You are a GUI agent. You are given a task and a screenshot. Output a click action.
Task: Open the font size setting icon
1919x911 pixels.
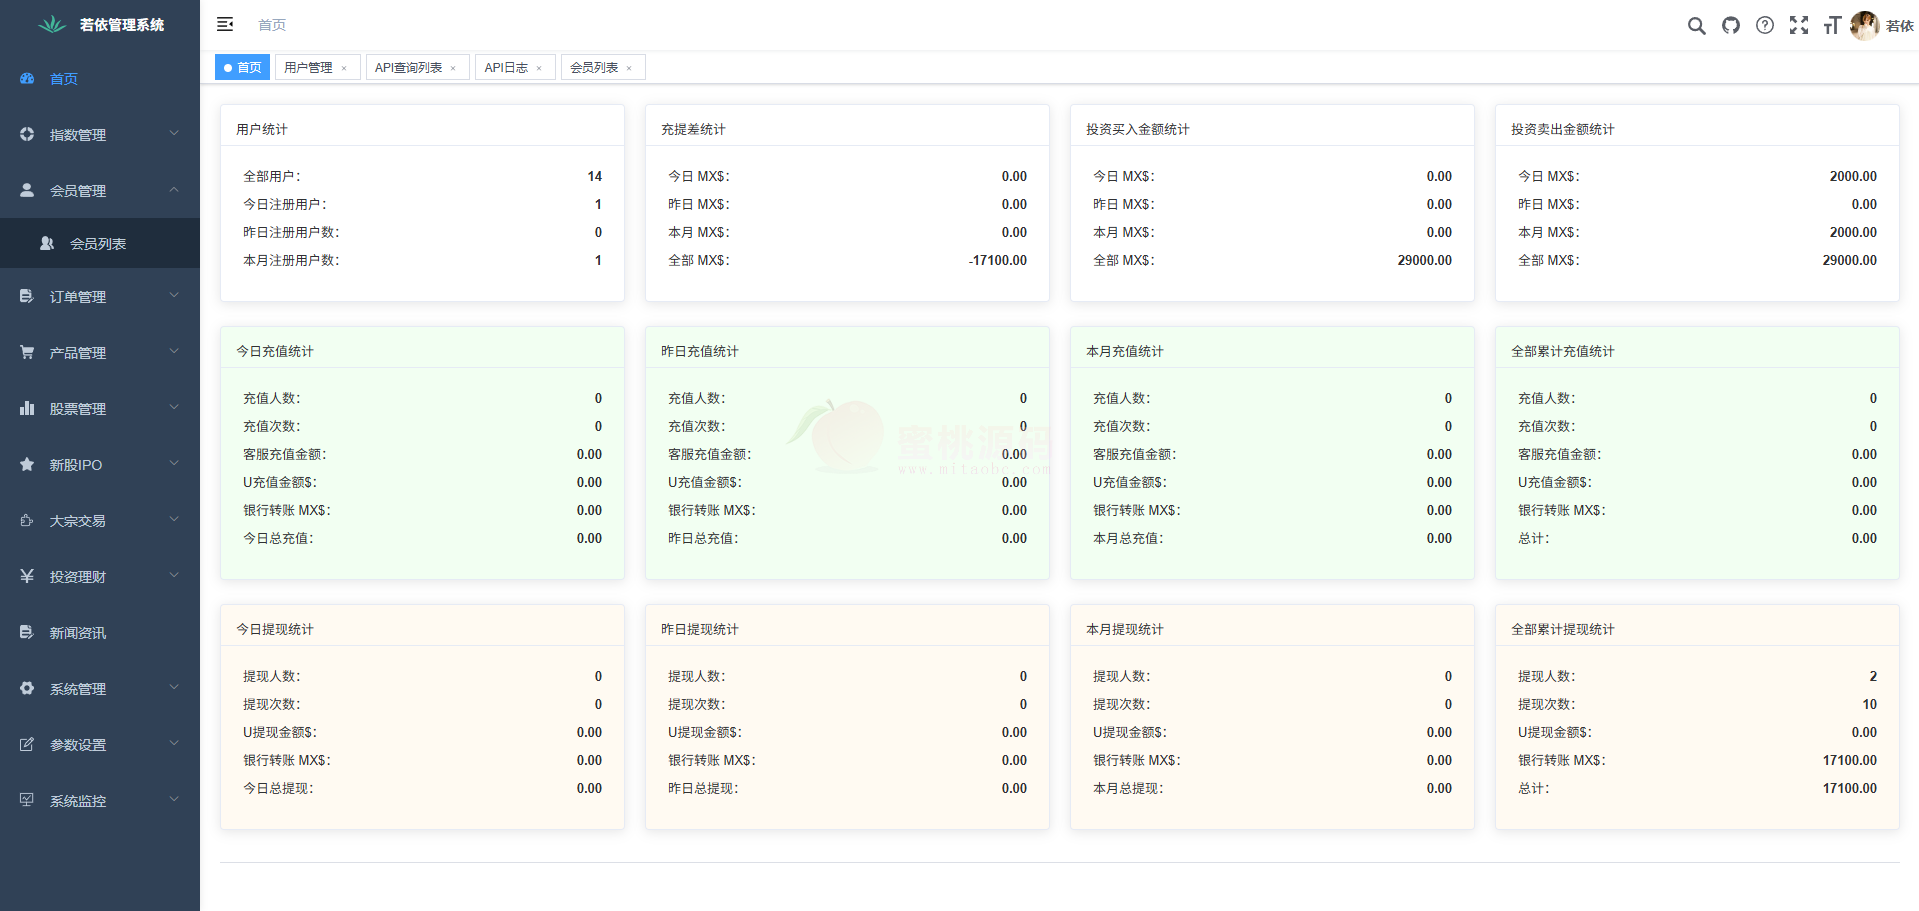(x=1832, y=26)
